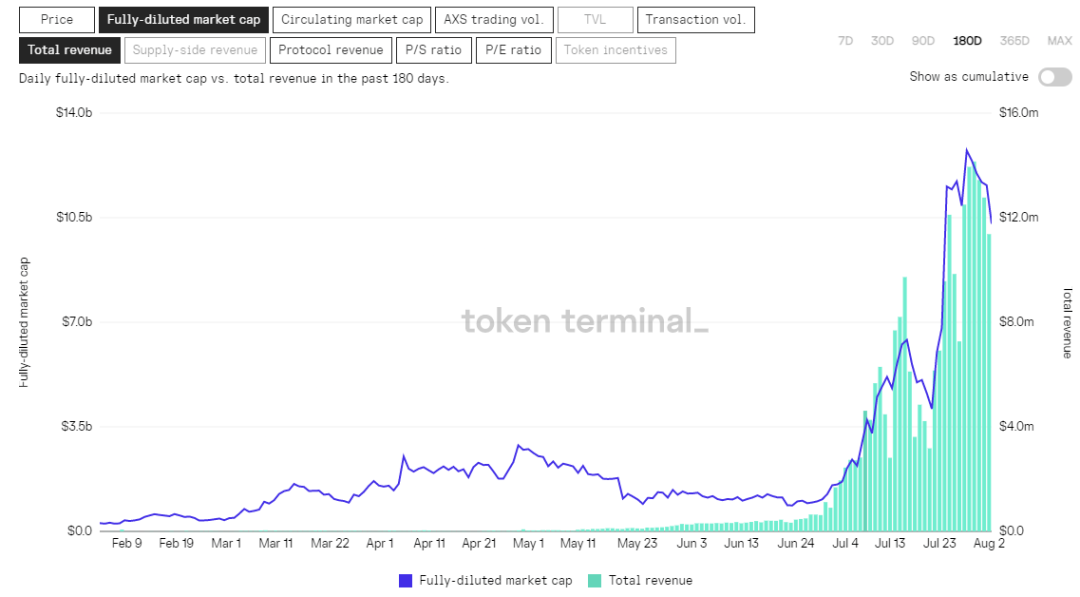Select the P/S ratio metric
Viewport: 1080px width, 597px height.
click(433, 50)
